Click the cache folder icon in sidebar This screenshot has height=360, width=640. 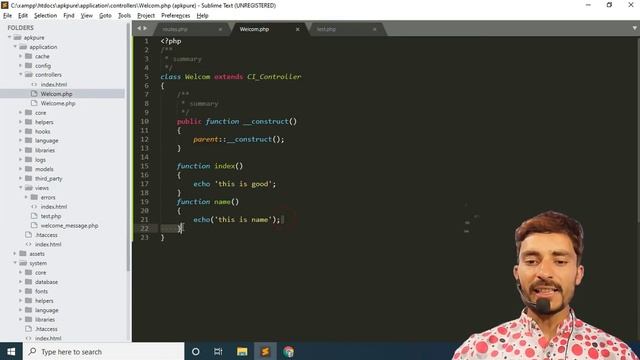[x=29, y=56]
